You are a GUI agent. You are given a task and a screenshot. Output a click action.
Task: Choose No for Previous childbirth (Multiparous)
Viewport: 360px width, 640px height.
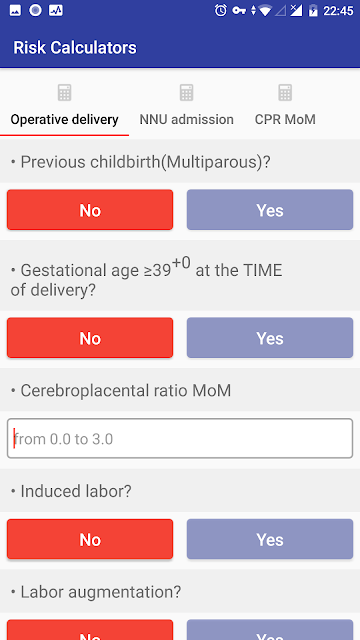90,210
